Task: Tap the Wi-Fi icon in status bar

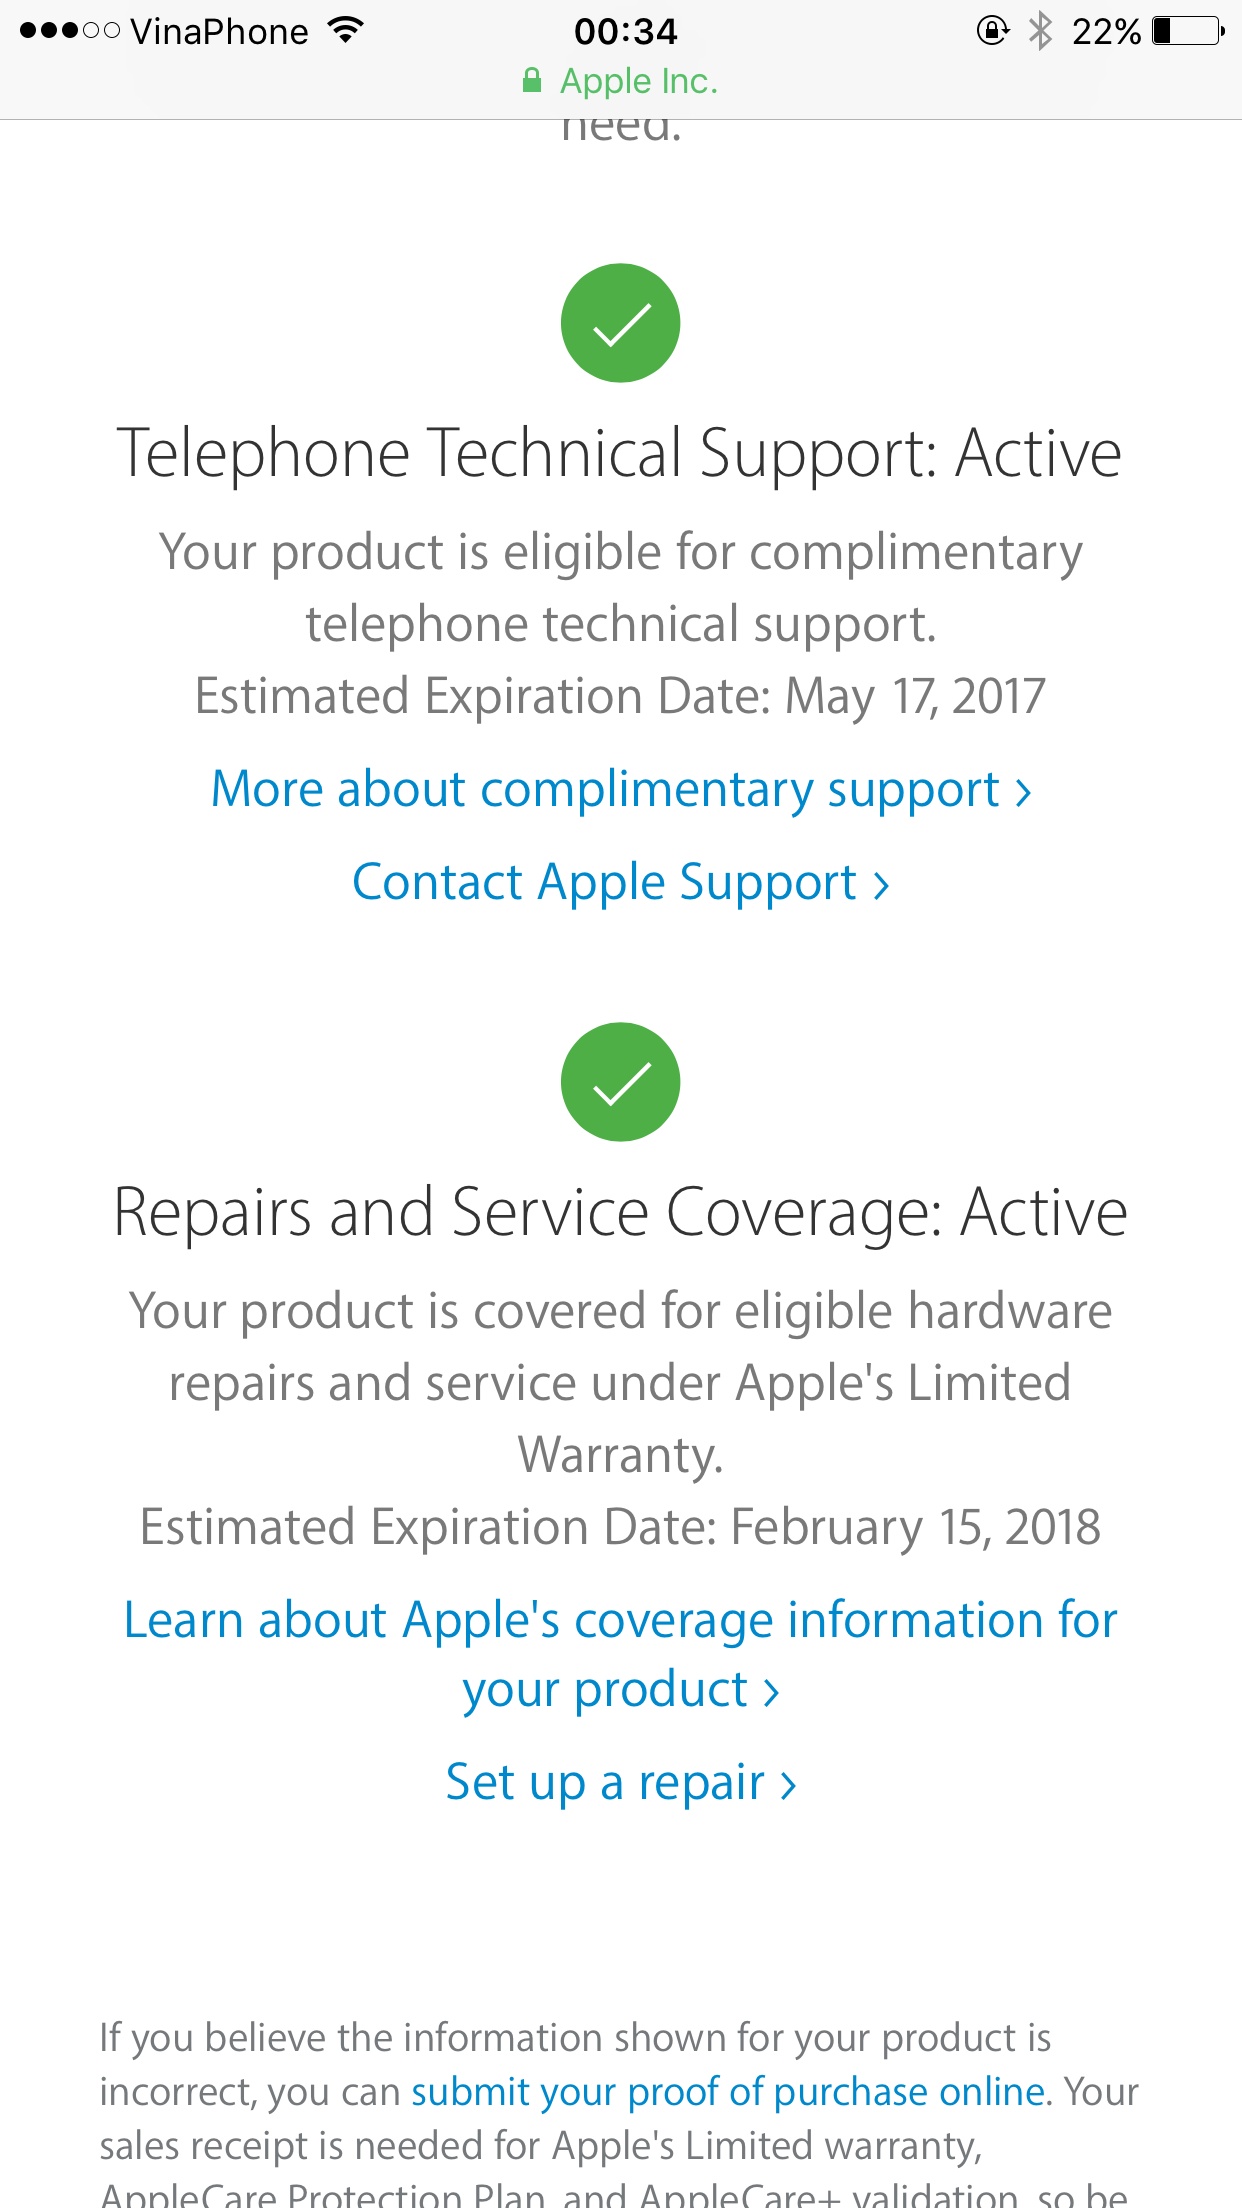Action: click(x=346, y=31)
